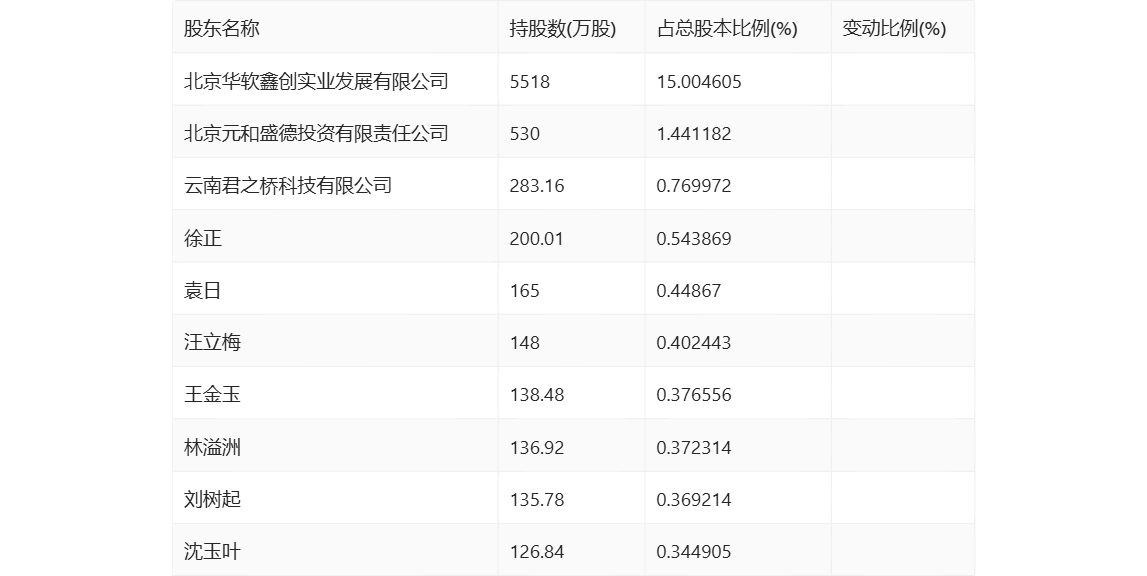Select the holdings value 138.48
This screenshot has height=576, width=1147.
(537, 394)
